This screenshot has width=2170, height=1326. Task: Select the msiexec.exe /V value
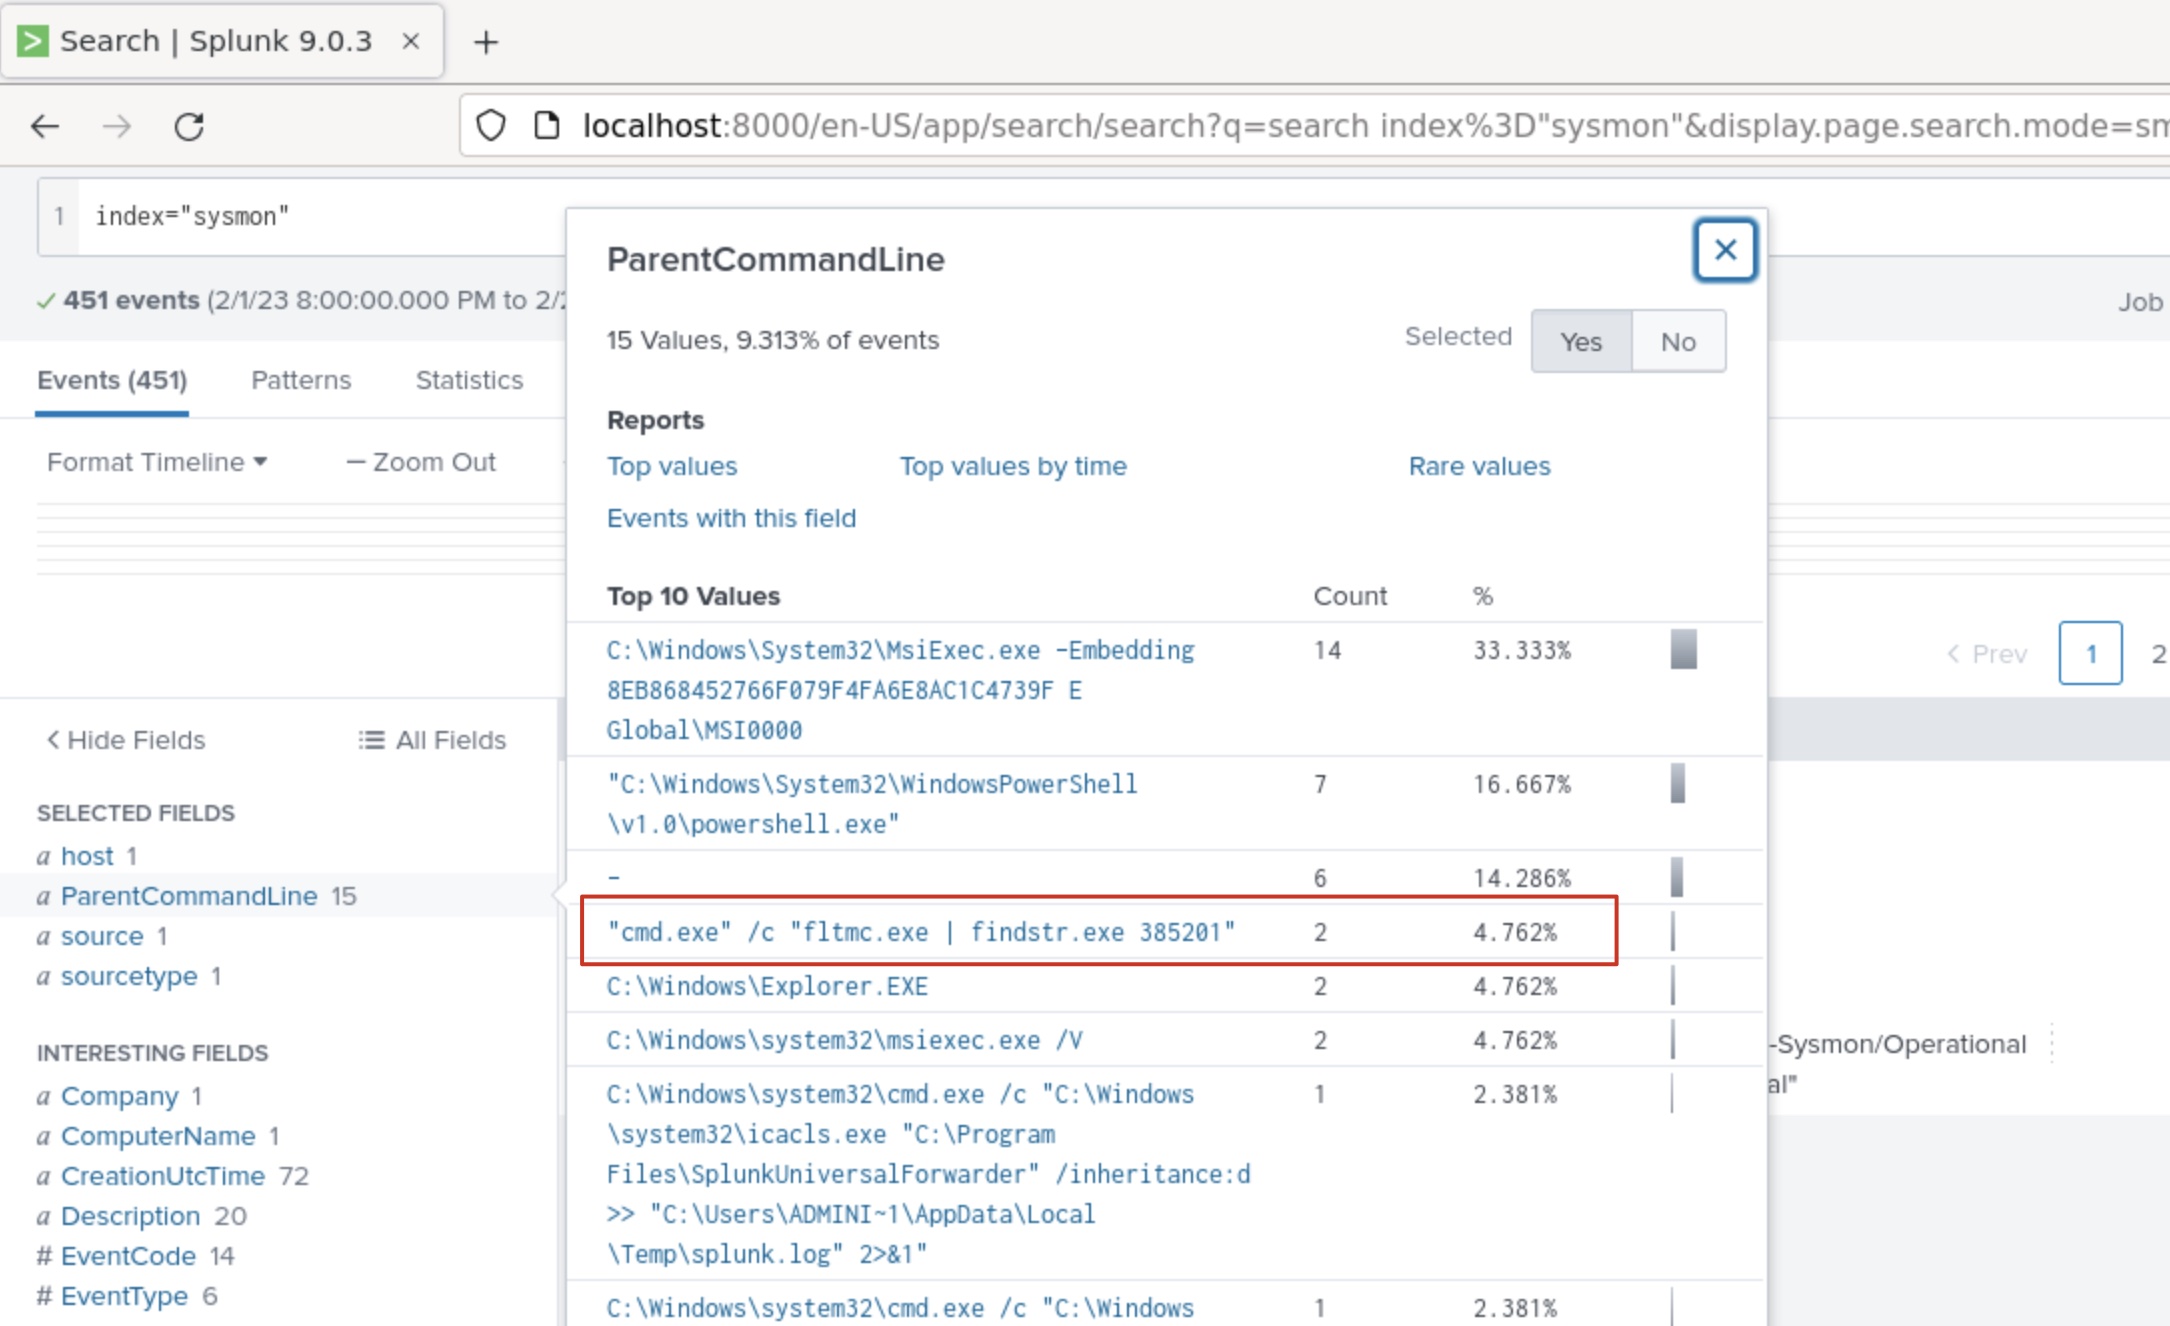click(844, 1040)
